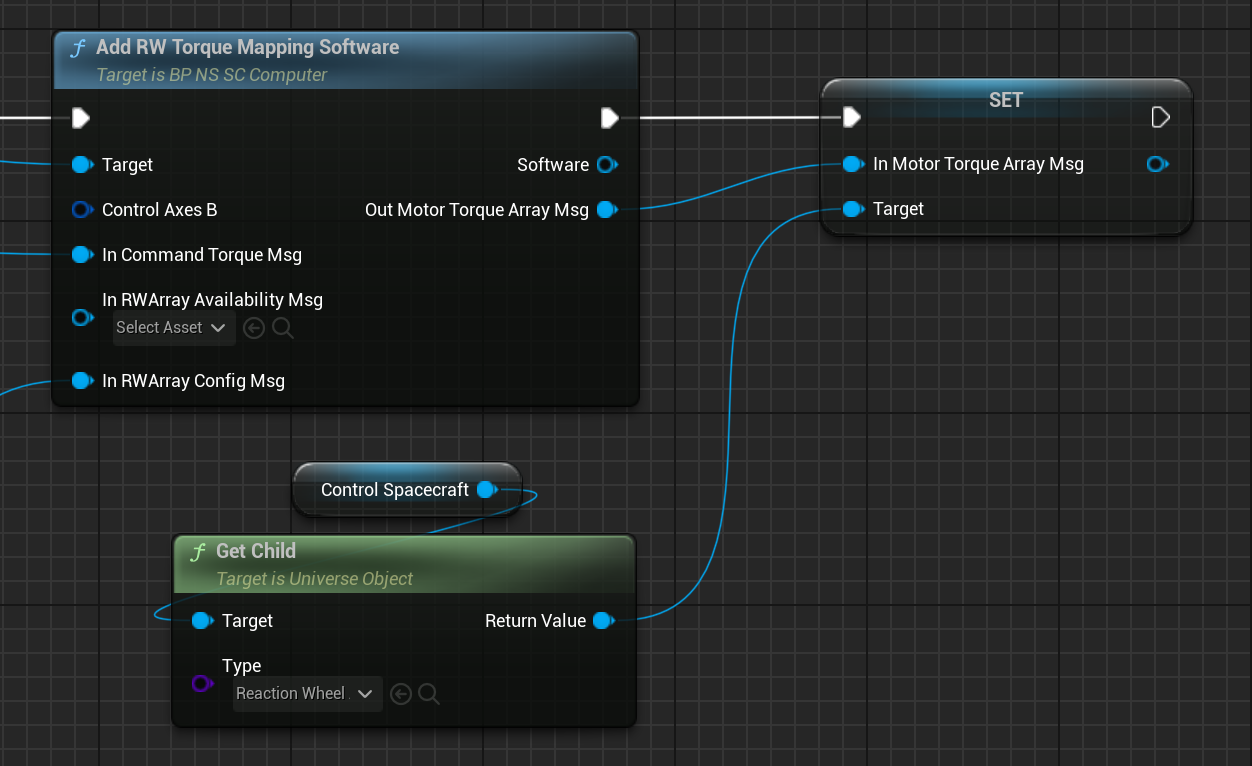This screenshot has width=1252, height=766.
Task: Browse to Reaction Wheel class magnifier icon
Action: click(429, 694)
